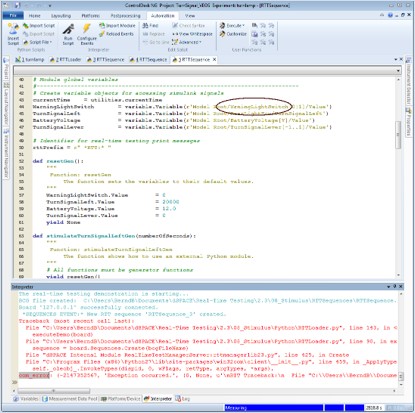Image resolution: width=415 pixels, height=413 pixels.
Task: Click the Import Module icon
Action: 117,26
